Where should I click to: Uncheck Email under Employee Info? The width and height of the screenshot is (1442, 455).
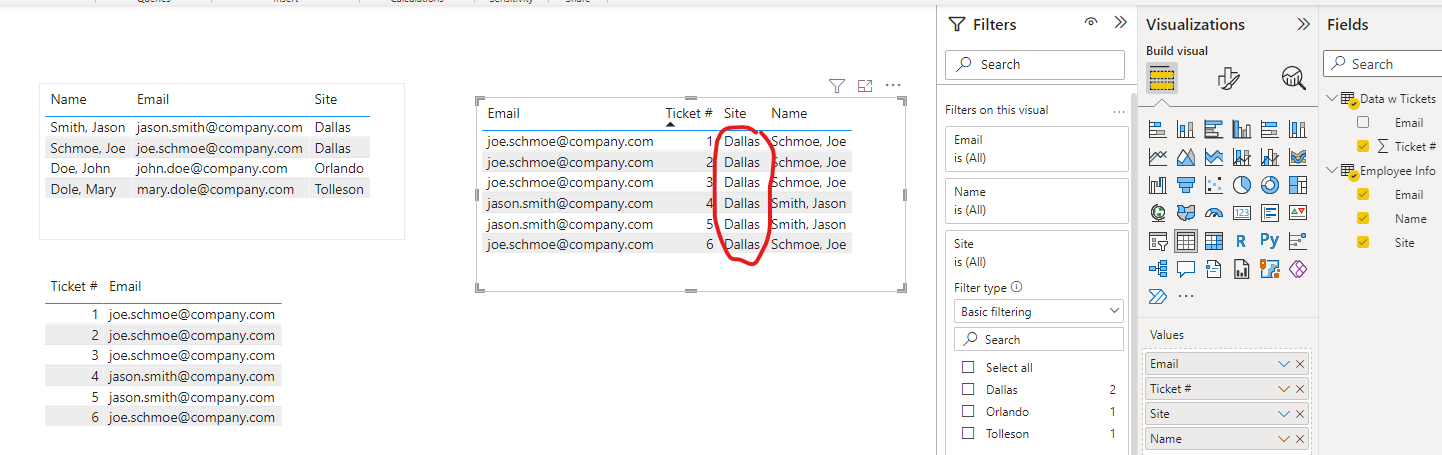pyautogui.click(x=1363, y=194)
